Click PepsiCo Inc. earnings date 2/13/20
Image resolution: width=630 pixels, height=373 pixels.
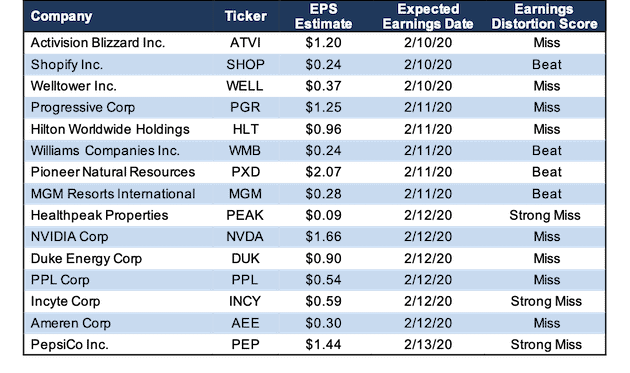(428, 344)
